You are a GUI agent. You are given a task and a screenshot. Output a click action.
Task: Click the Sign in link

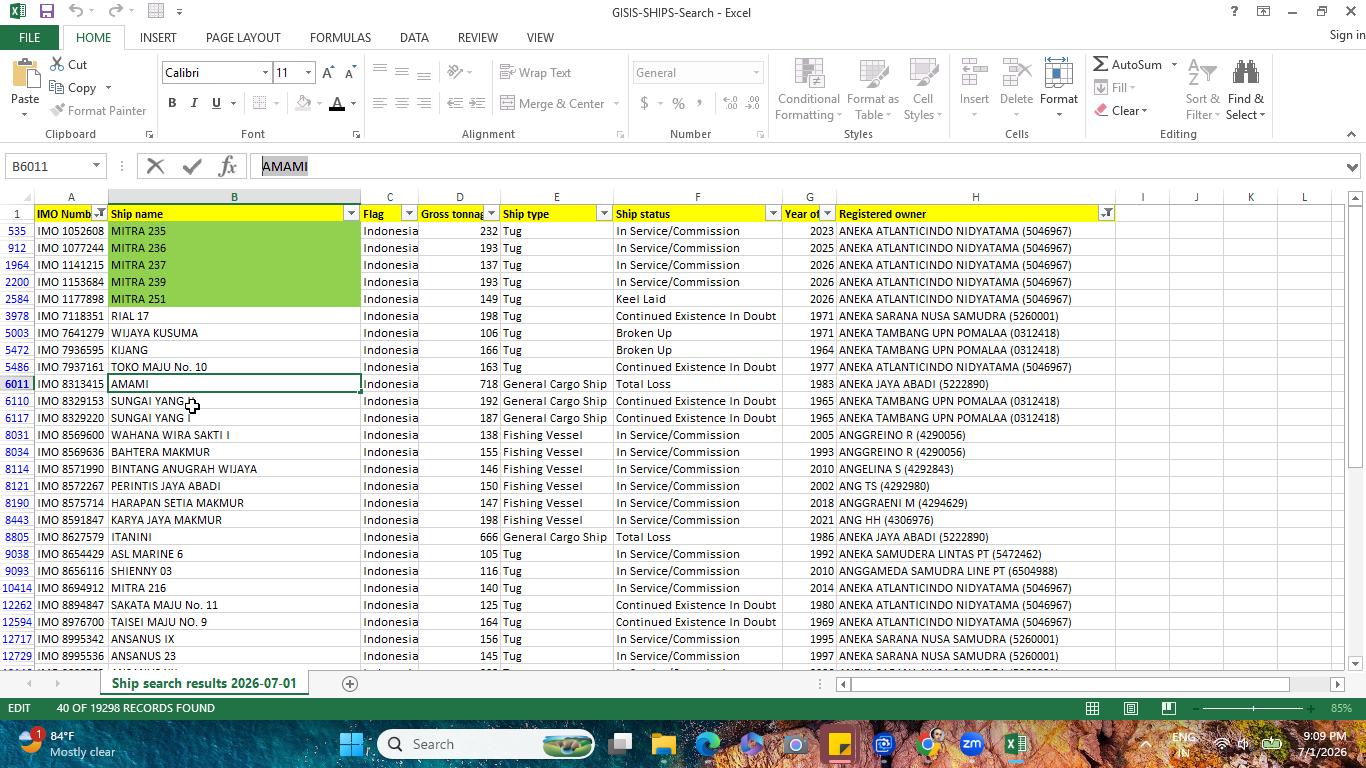tap(1347, 35)
